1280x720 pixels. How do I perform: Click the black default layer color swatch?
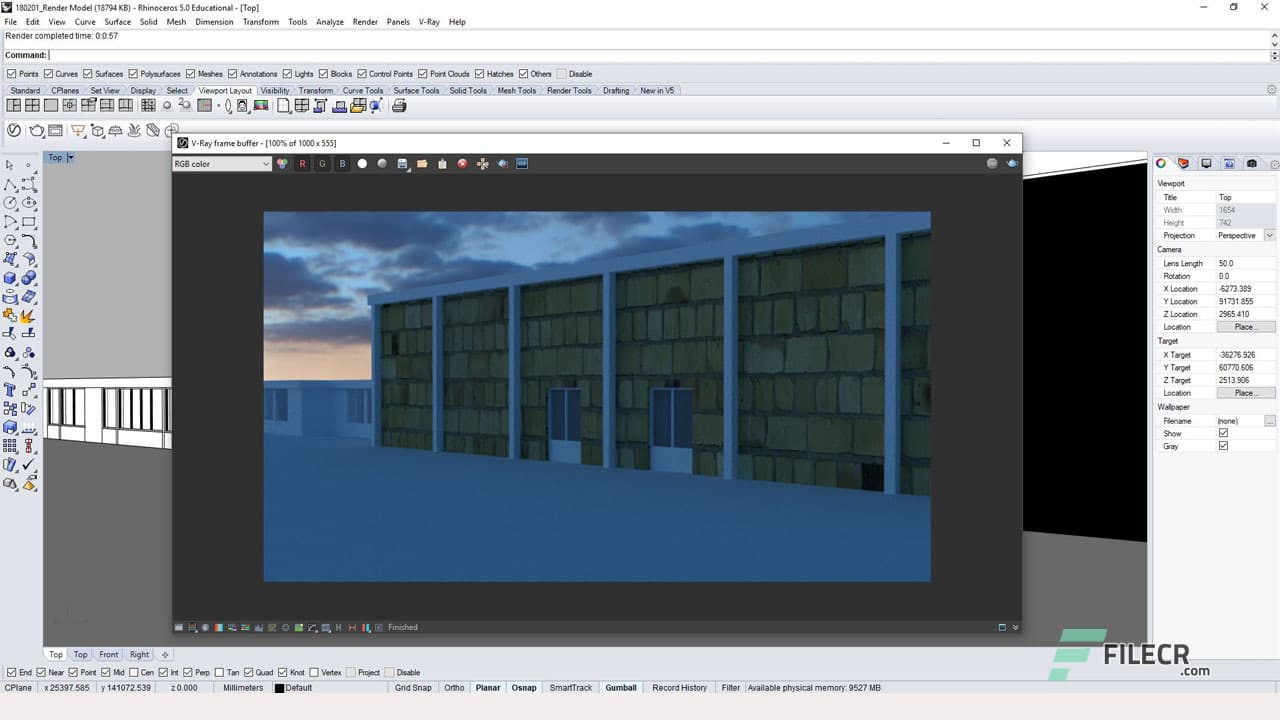pos(281,688)
